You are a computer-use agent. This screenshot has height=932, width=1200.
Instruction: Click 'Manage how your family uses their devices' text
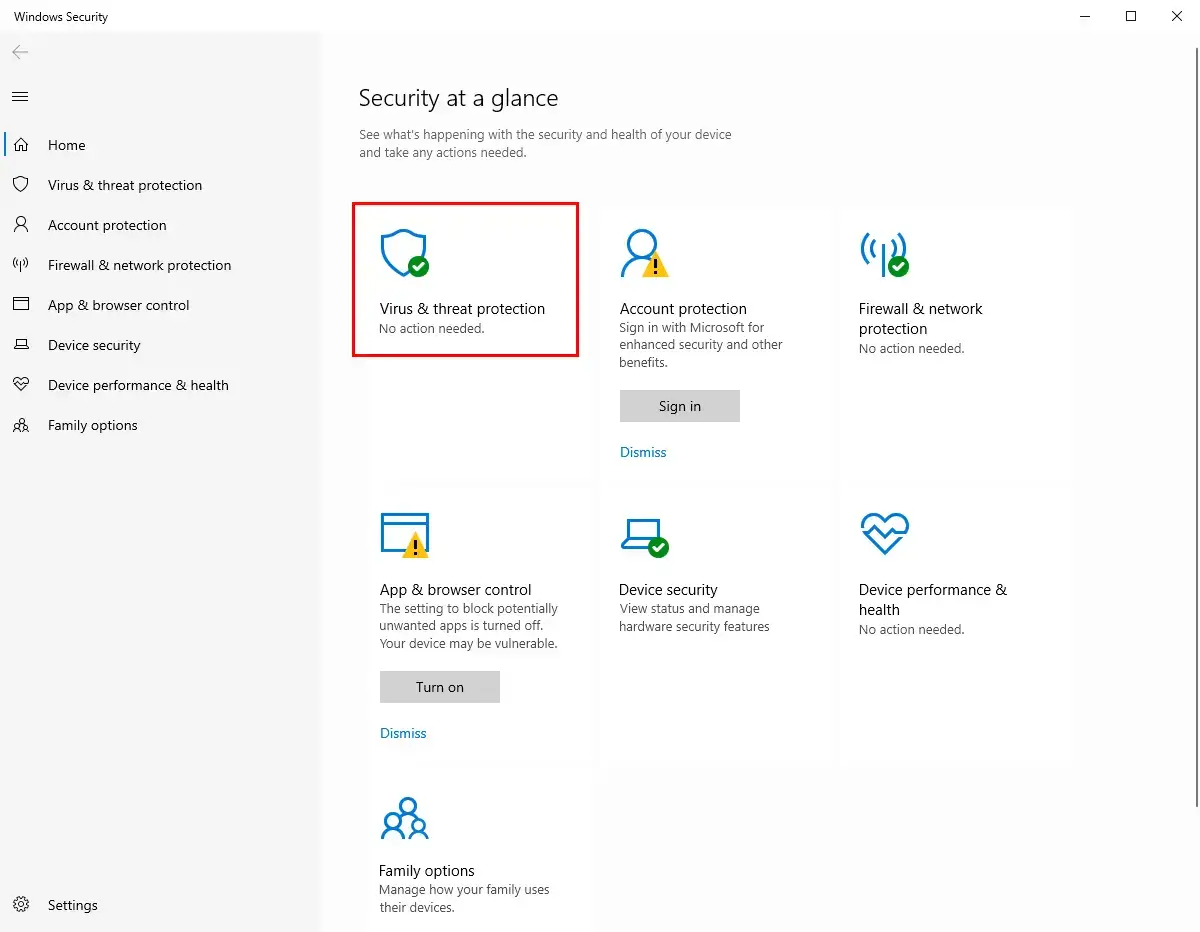tap(464, 899)
